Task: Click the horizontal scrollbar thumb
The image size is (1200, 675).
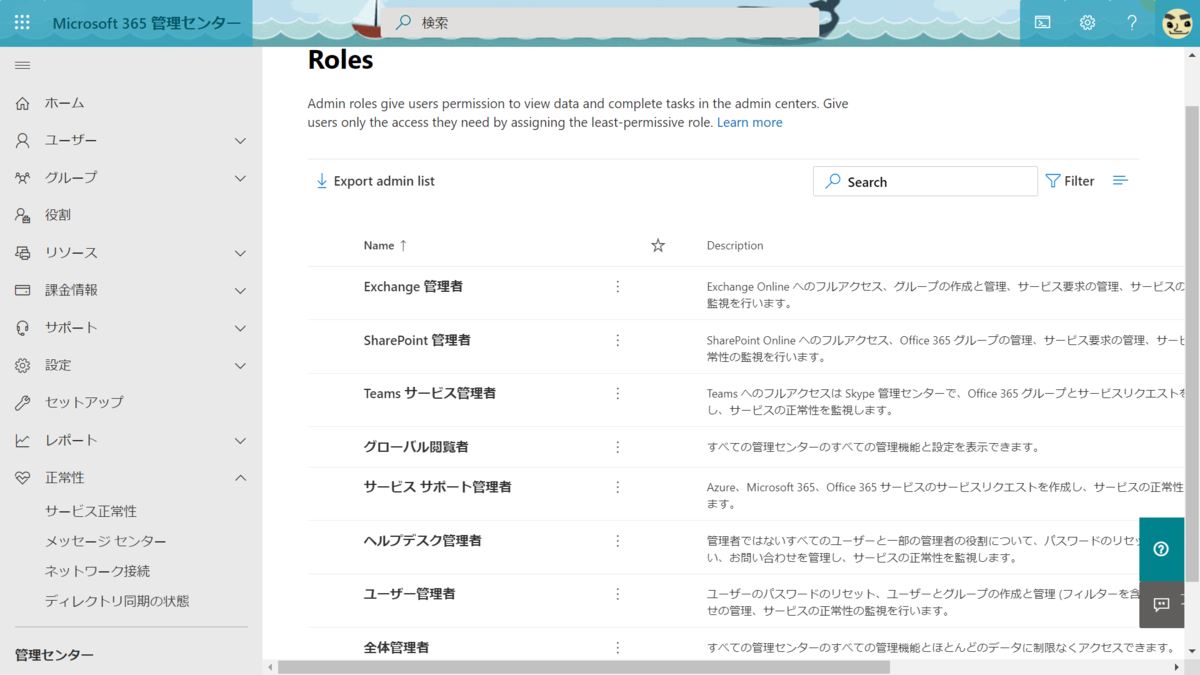Action: click(584, 667)
